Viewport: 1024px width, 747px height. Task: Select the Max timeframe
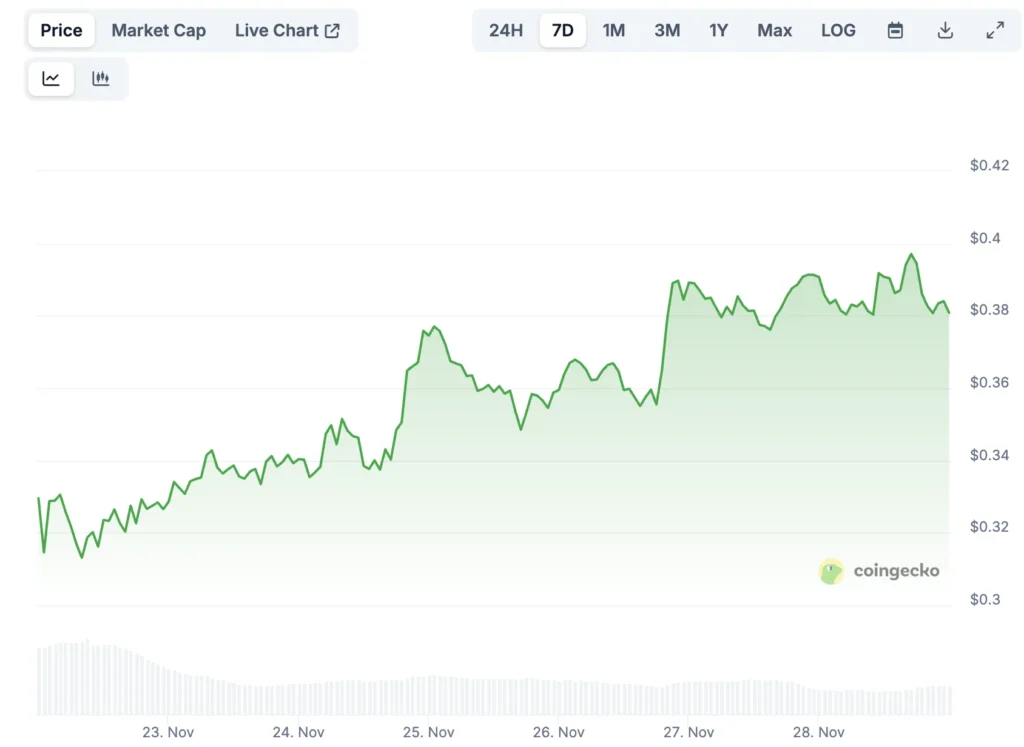pyautogui.click(x=774, y=30)
